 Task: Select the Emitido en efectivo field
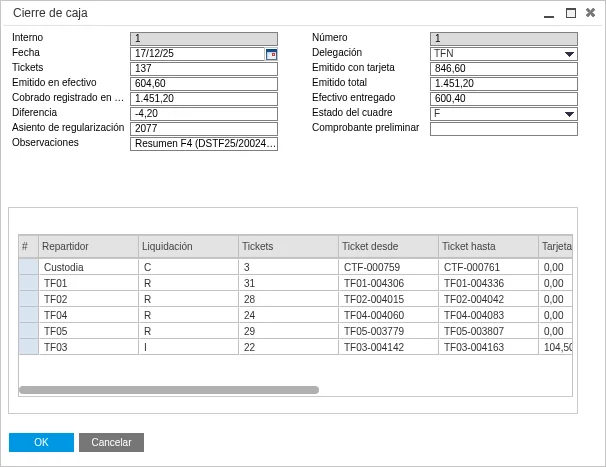204,84
